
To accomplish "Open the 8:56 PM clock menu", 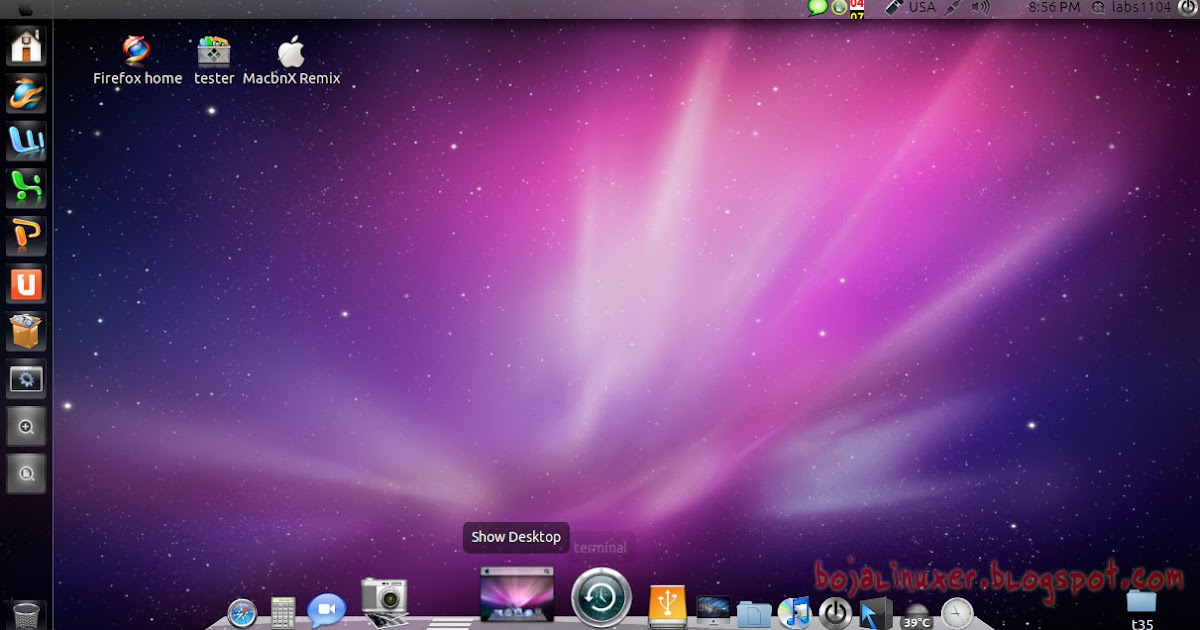I will (1054, 7).
